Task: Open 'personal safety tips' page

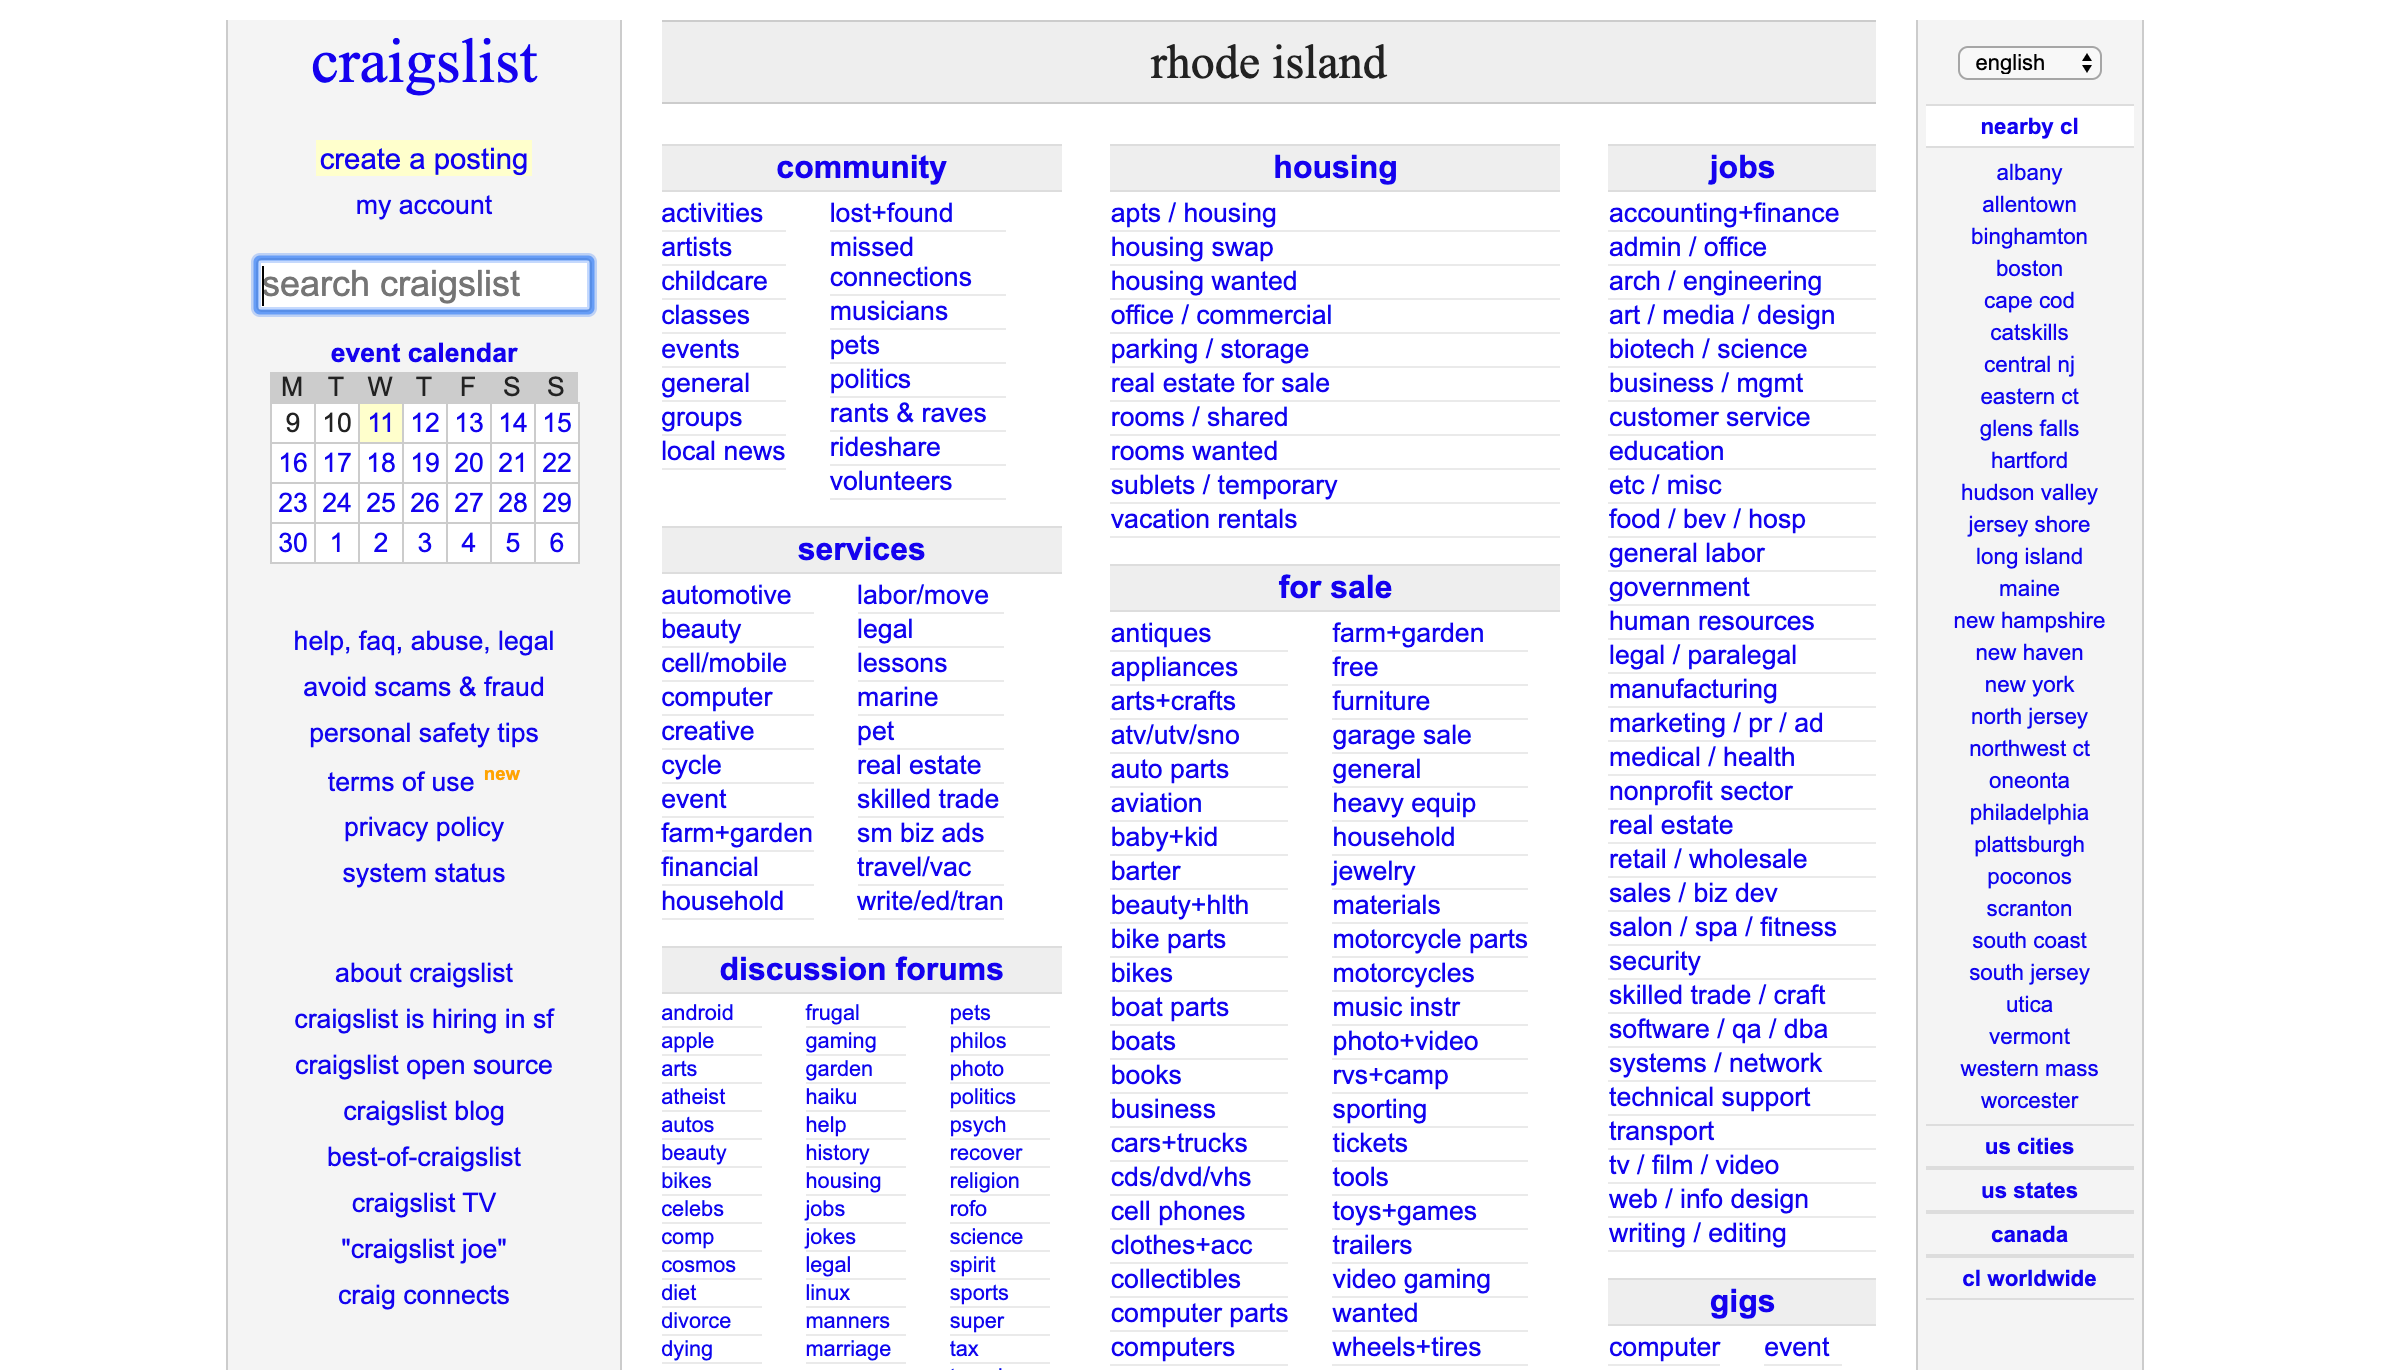Action: pyautogui.click(x=425, y=730)
